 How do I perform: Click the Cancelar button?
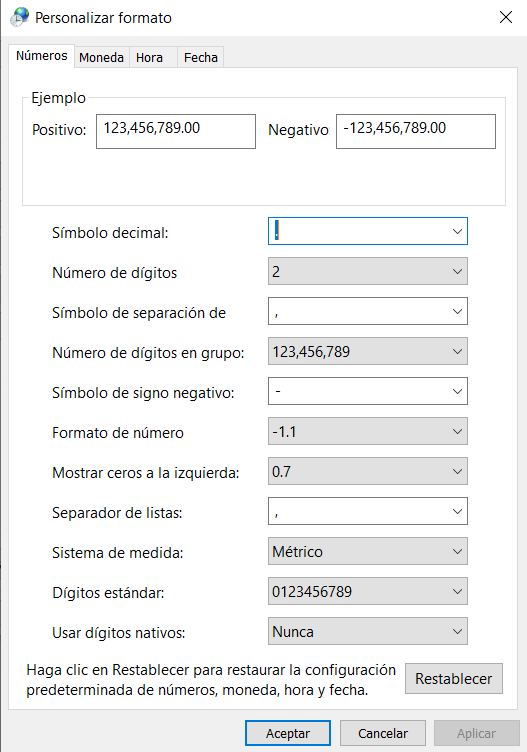coord(383,733)
